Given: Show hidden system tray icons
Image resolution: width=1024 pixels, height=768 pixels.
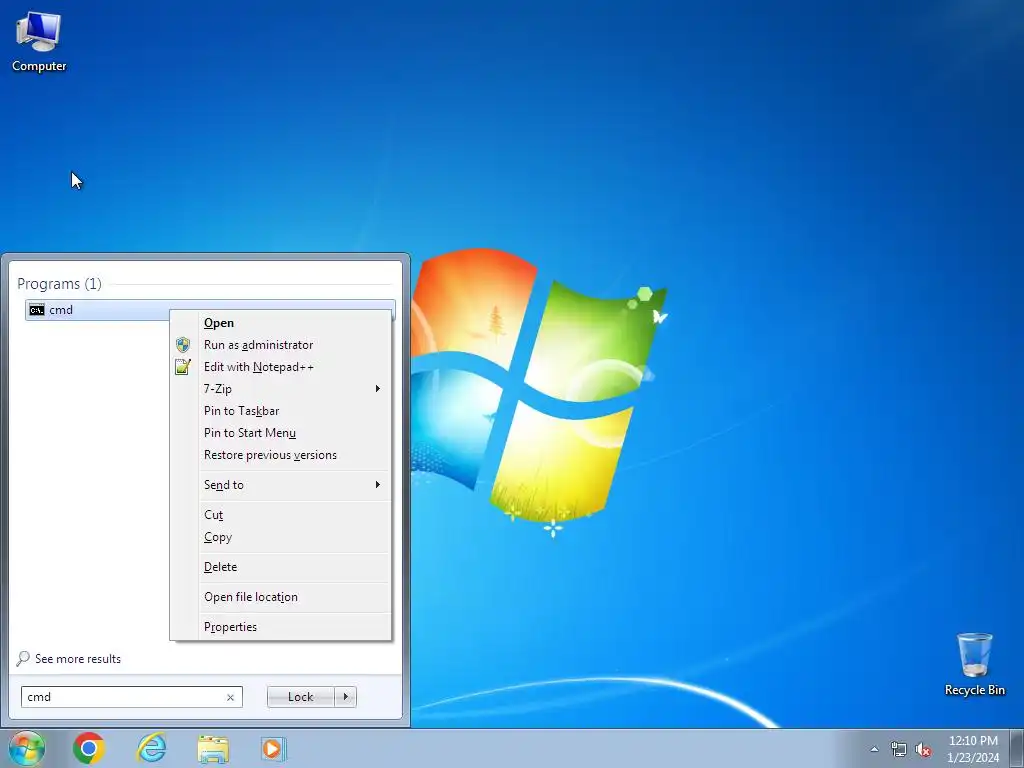Looking at the screenshot, I should (874, 749).
